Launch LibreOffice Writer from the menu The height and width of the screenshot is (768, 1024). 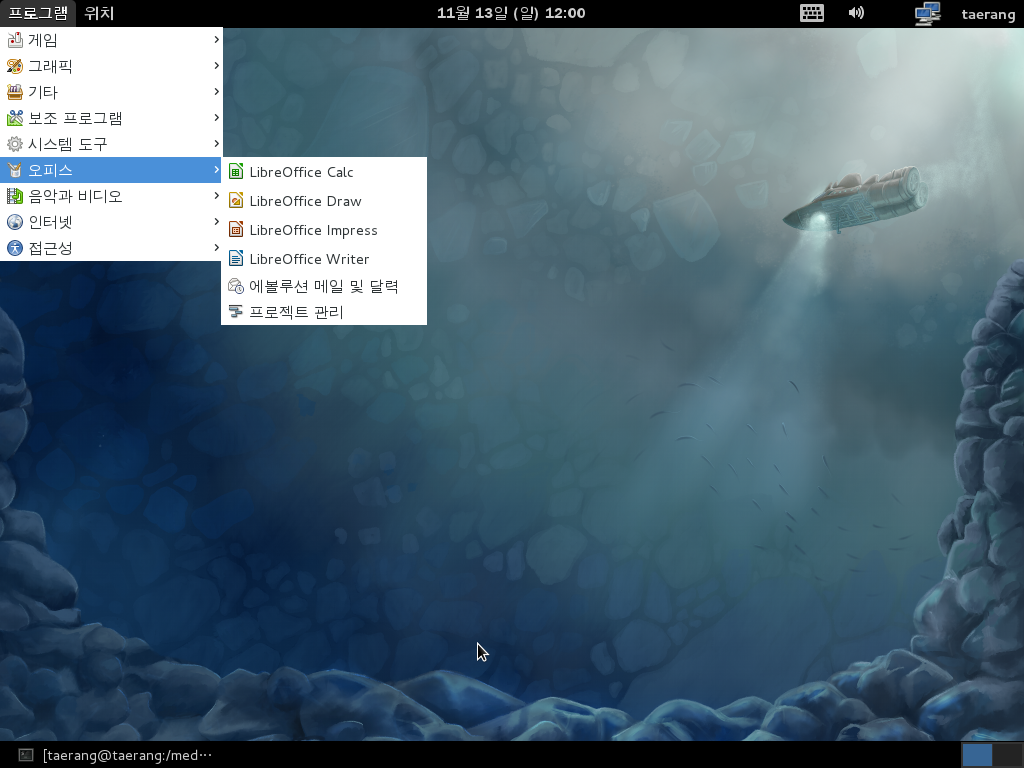tap(324, 259)
